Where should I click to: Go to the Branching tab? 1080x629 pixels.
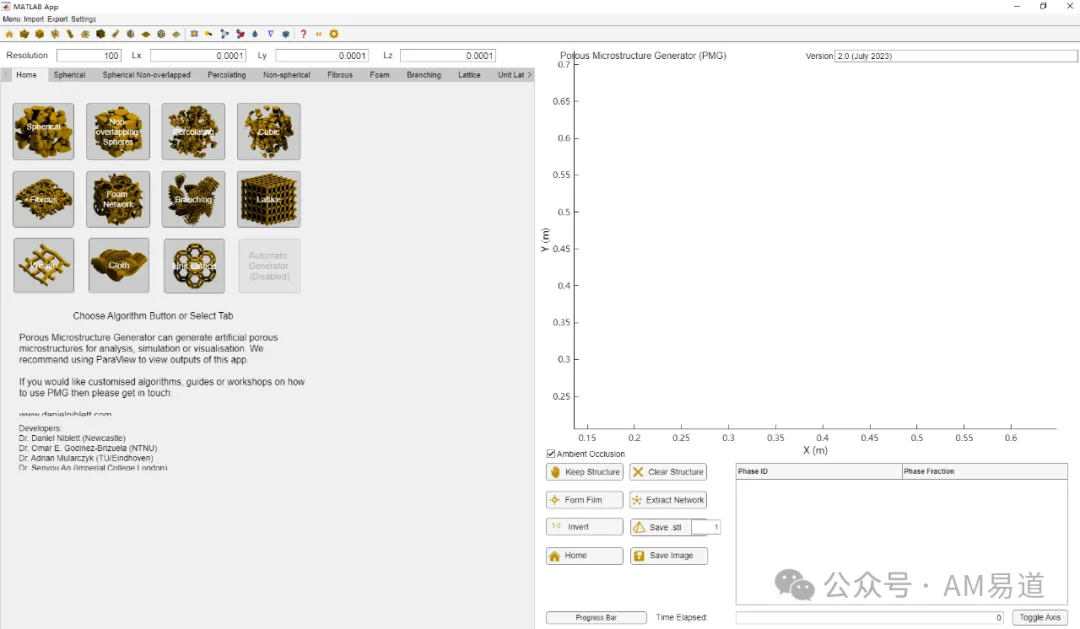[424, 74]
